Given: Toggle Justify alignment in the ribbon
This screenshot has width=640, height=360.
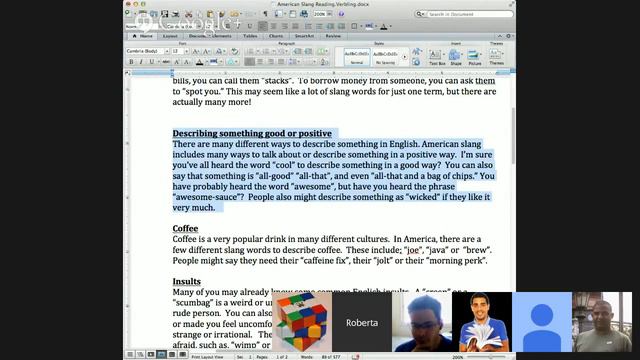Looking at the screenshot, I should [x=281, y=62].
